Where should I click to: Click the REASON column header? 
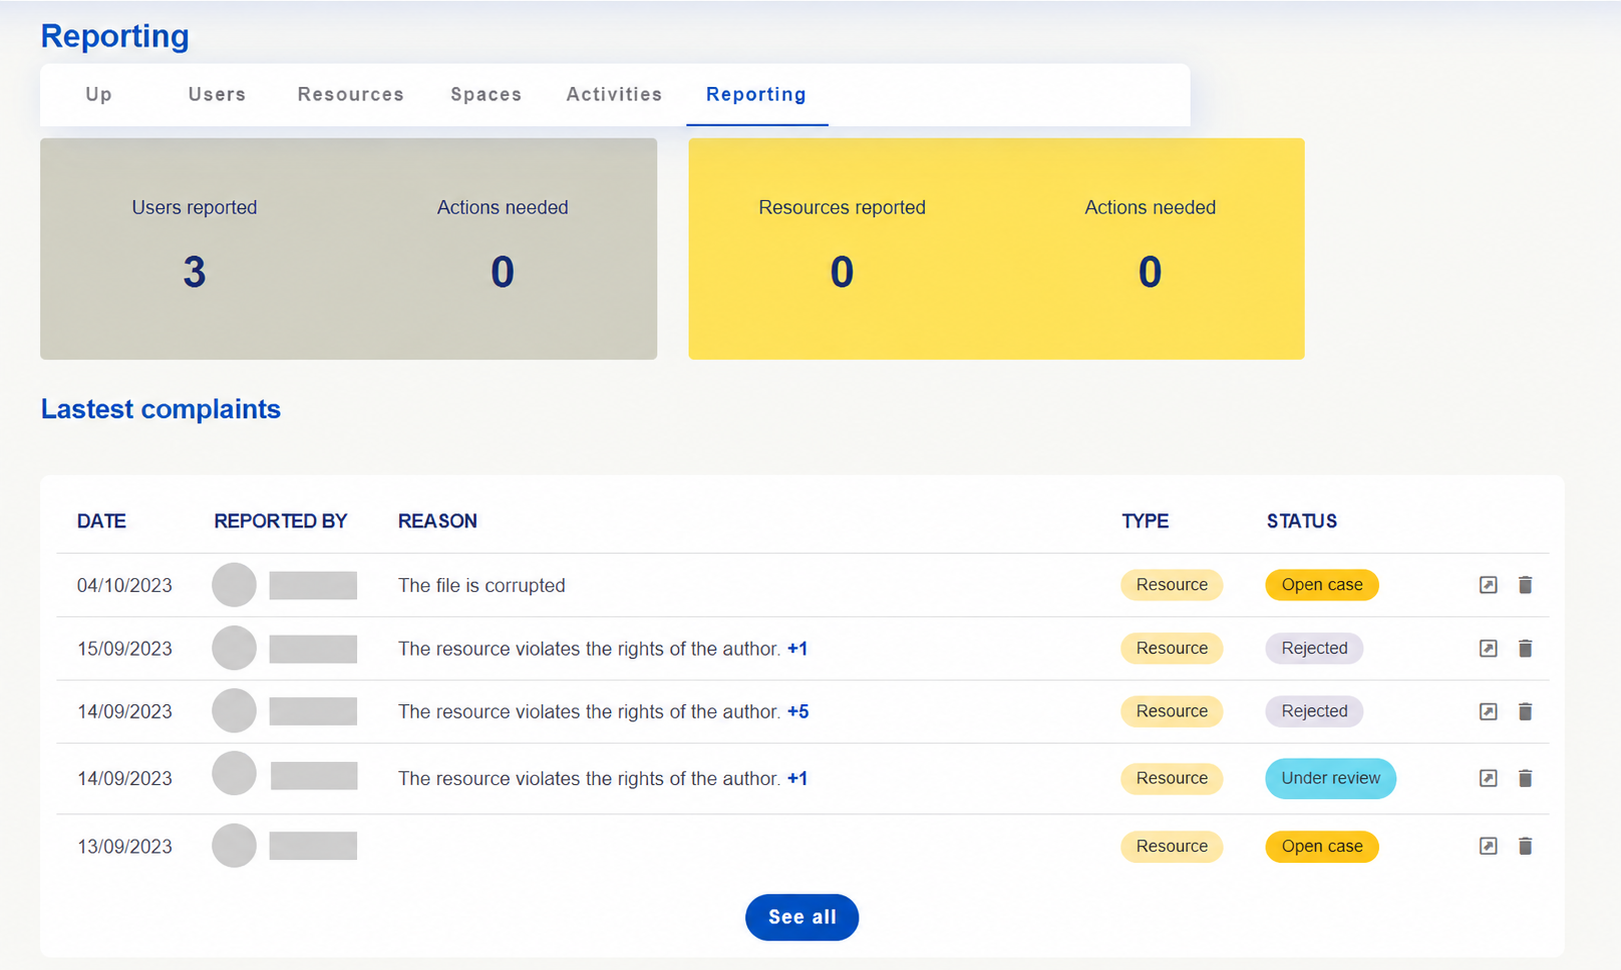click(437, 521)
